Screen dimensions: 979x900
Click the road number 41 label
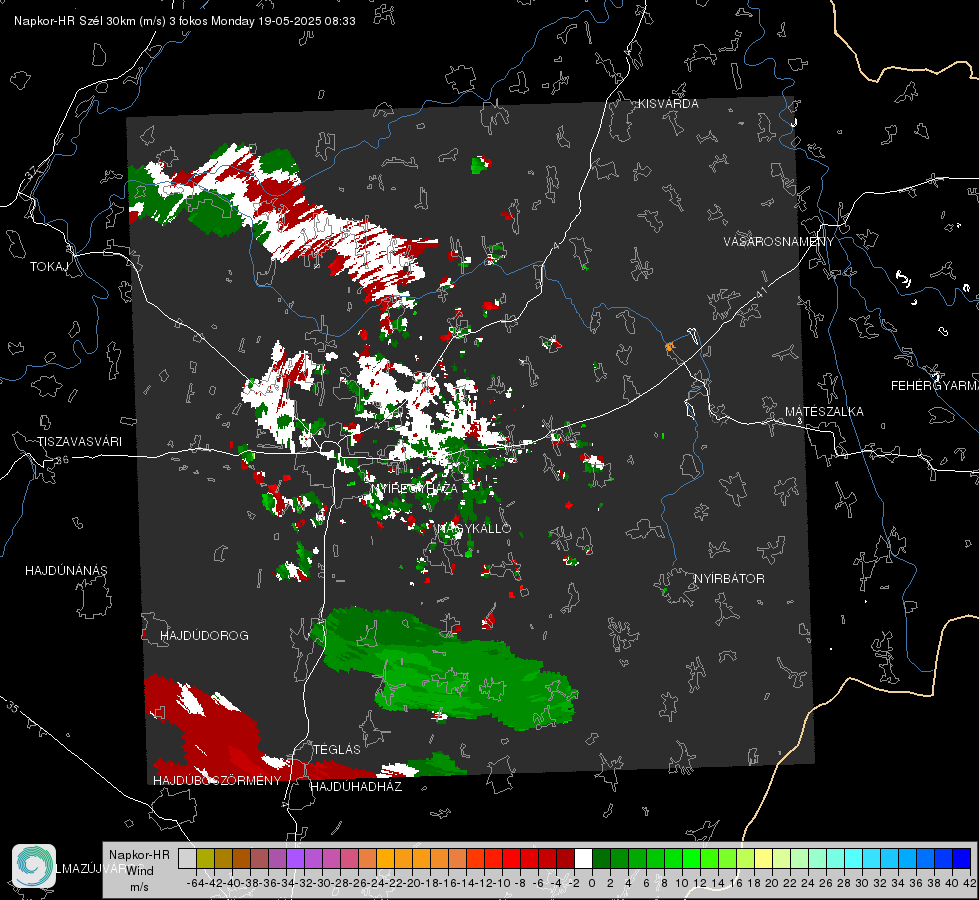click(x=761, y=291)
